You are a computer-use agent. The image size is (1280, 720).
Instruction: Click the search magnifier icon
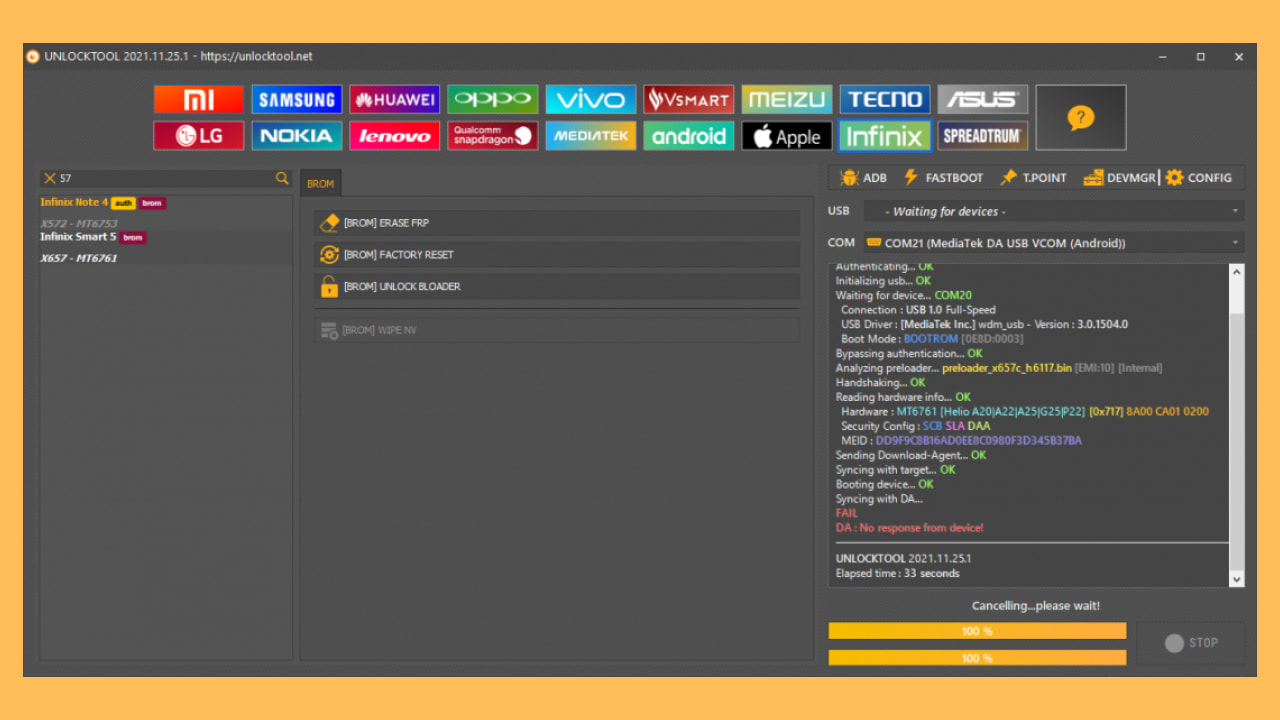click(x=282, y=178)
